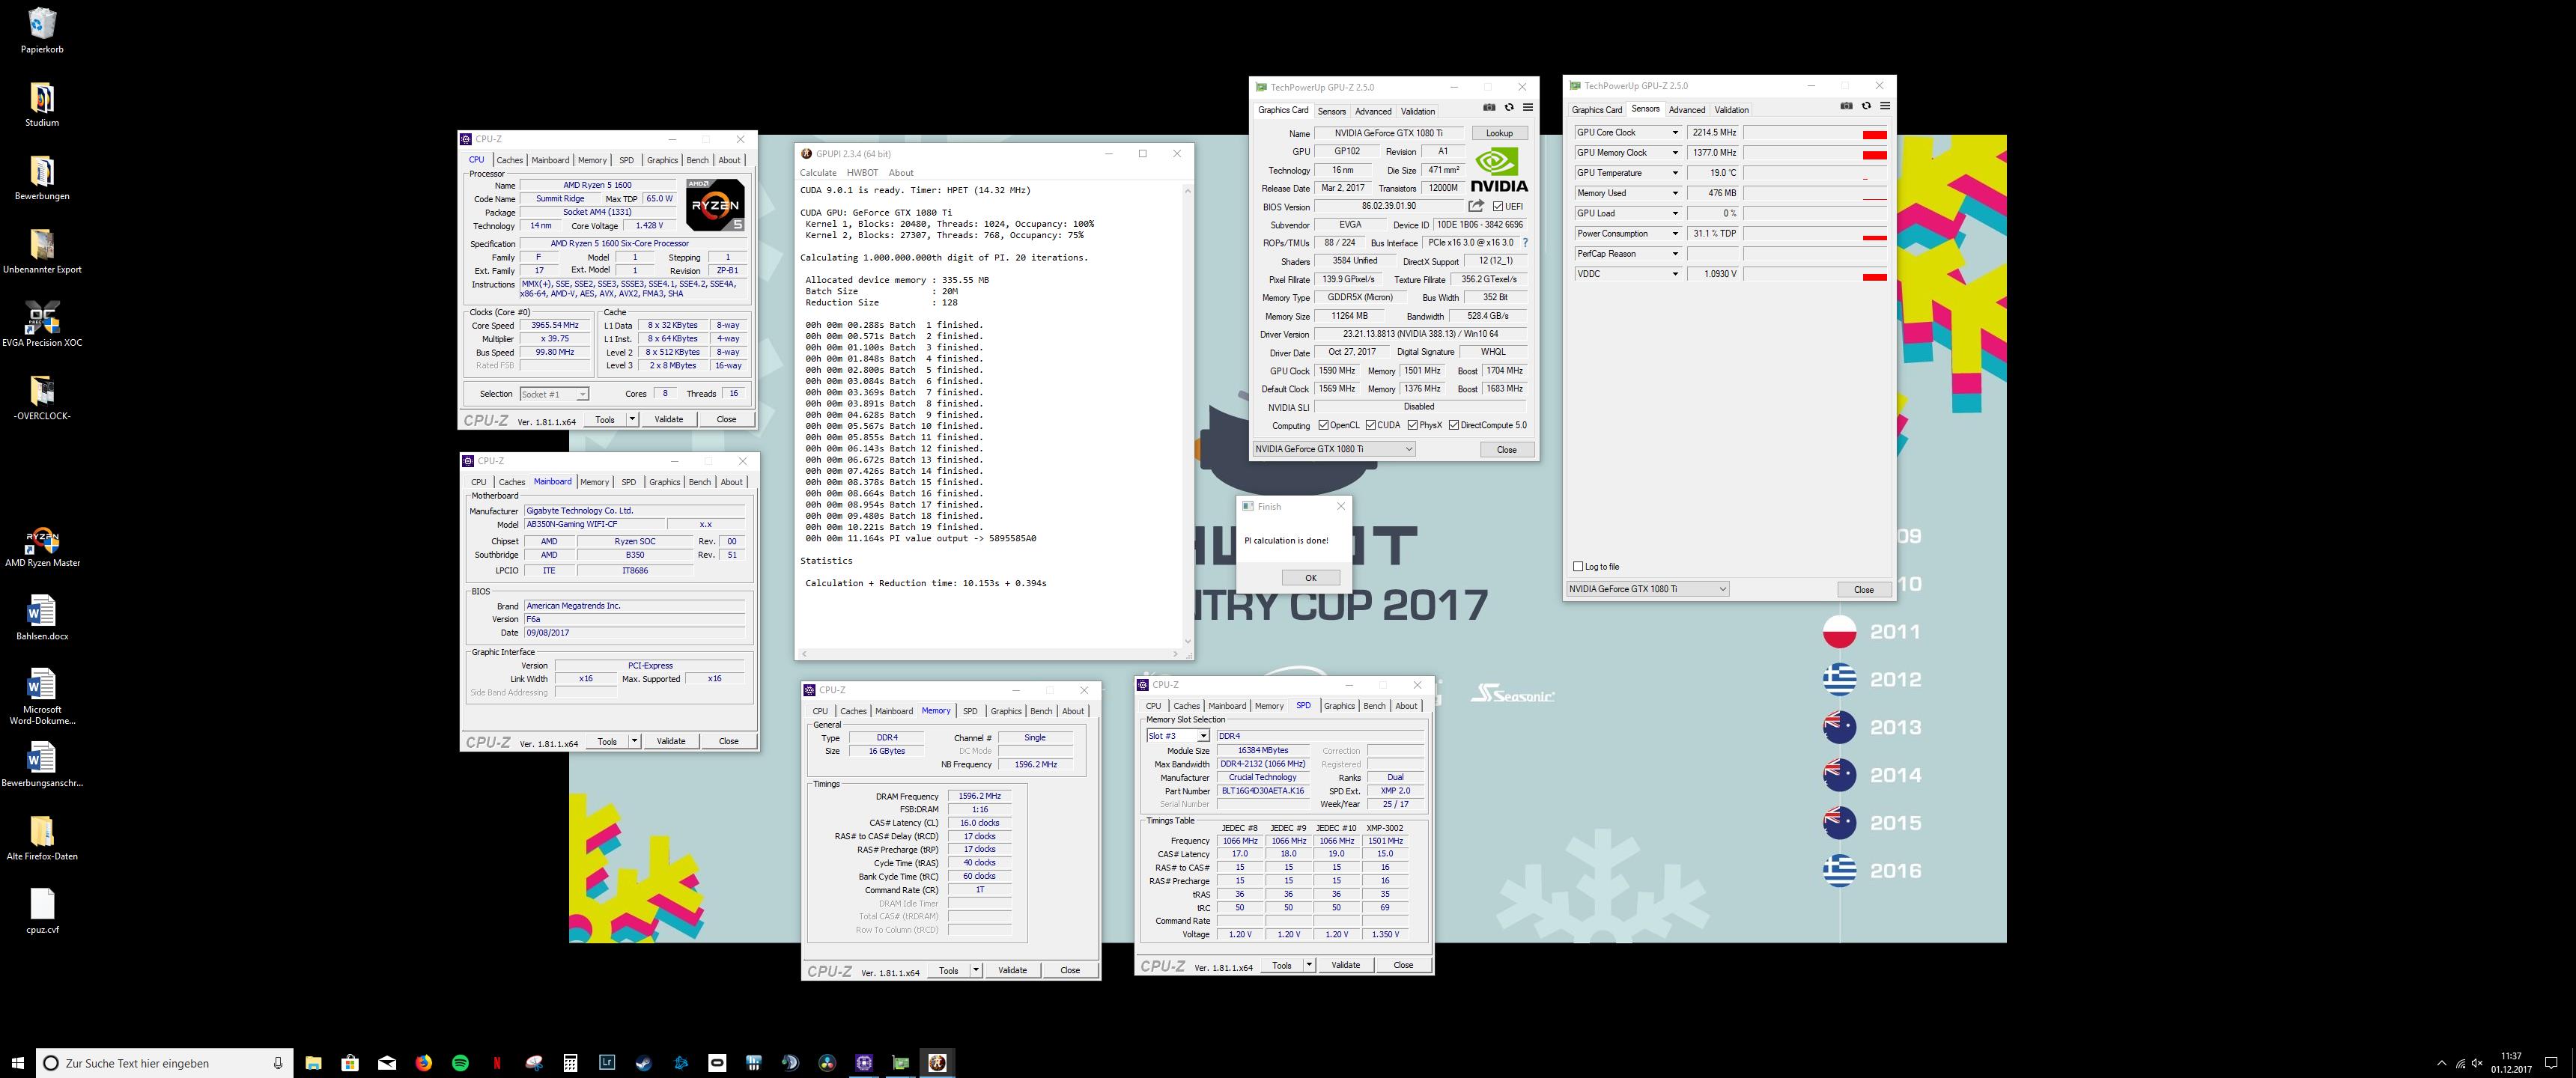Click Close in the CPU-Z SPD window
The height and width of the screenshot is (1078, 2576).
[x=1403, y=965]
